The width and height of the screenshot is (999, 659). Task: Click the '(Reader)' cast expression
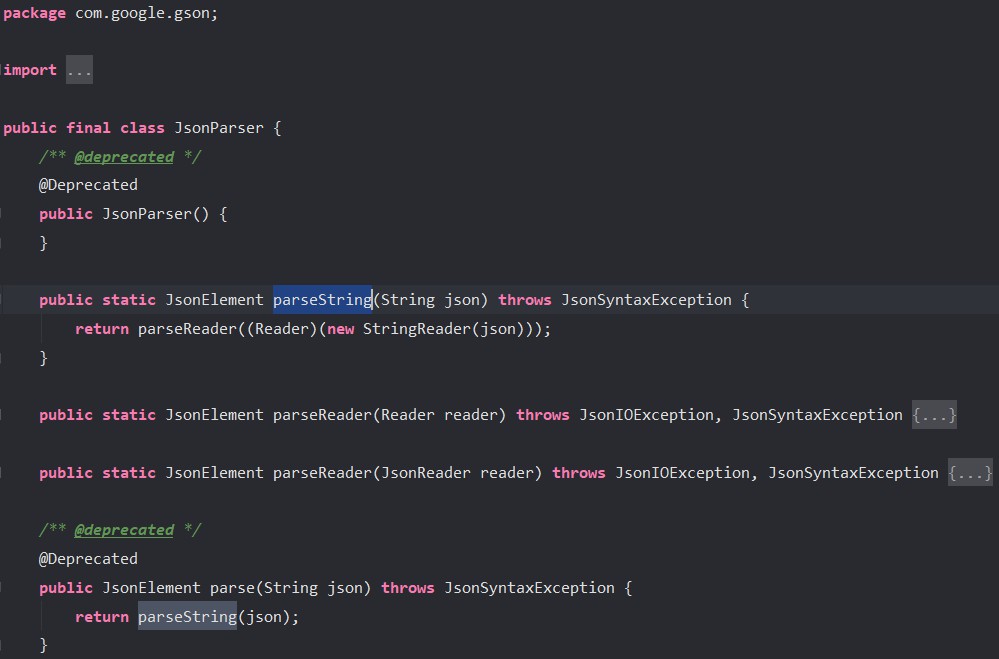tap(282, 330)
